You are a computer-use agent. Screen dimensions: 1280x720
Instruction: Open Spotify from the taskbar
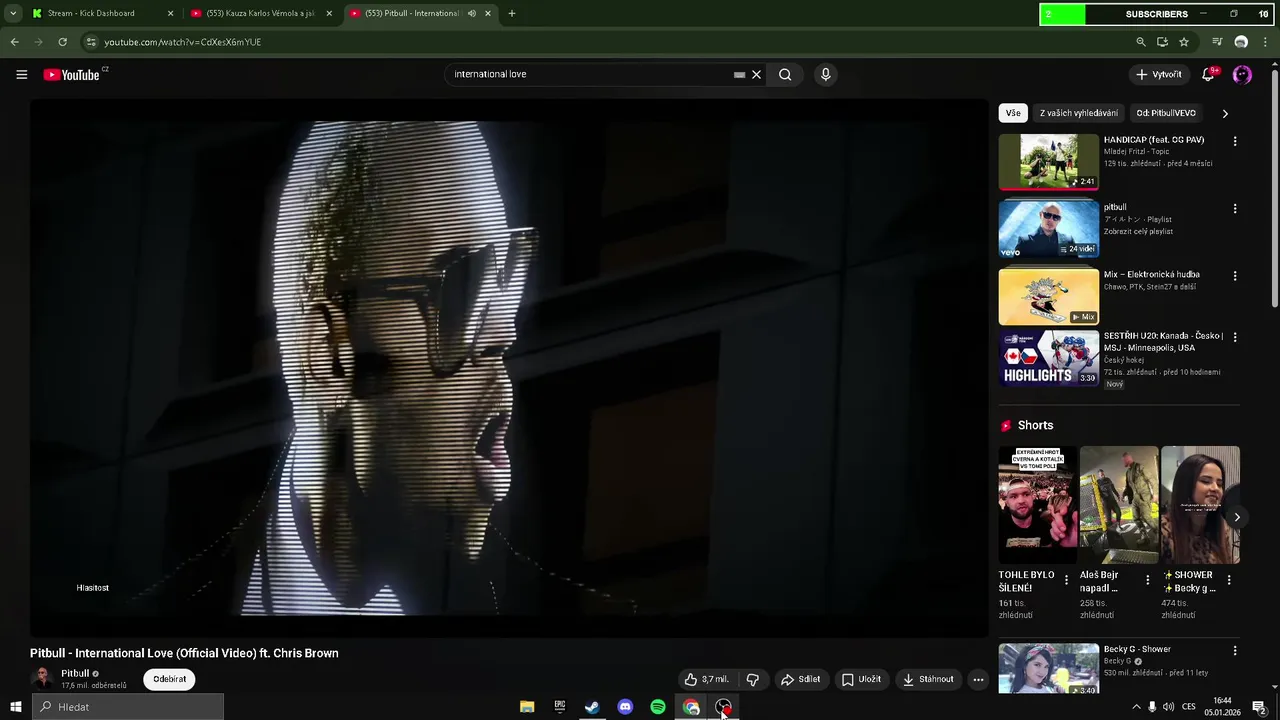pos(658,707)
